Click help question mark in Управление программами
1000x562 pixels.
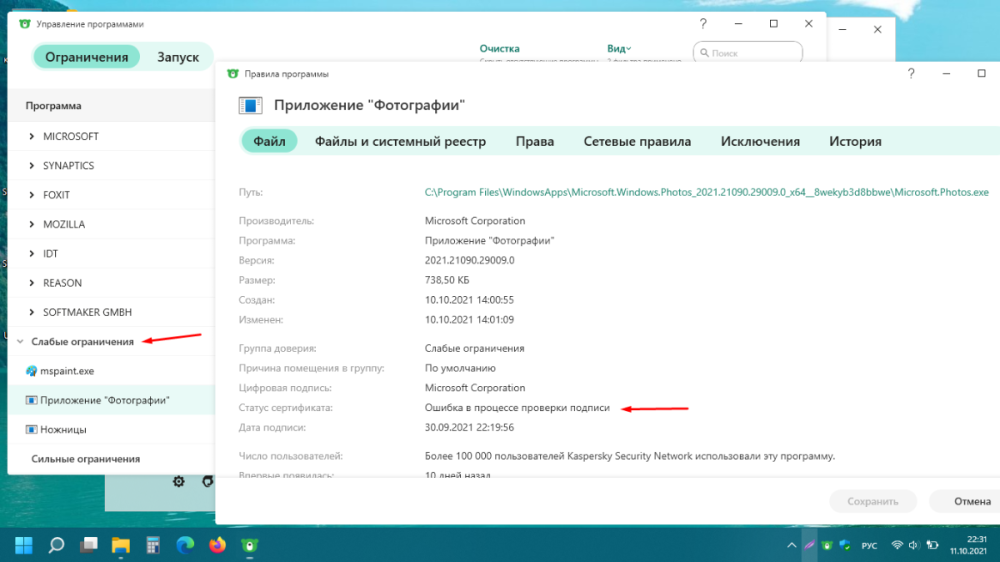(x=703, y=24)
